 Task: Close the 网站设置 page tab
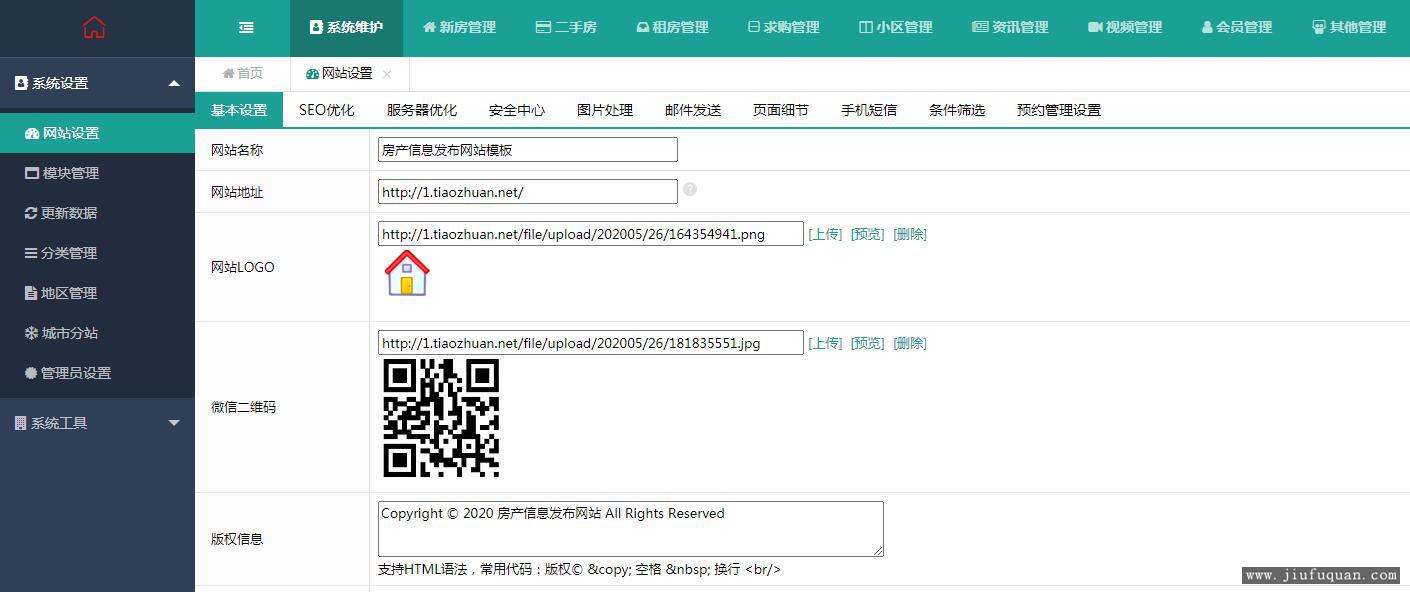[x=387, y=74]
